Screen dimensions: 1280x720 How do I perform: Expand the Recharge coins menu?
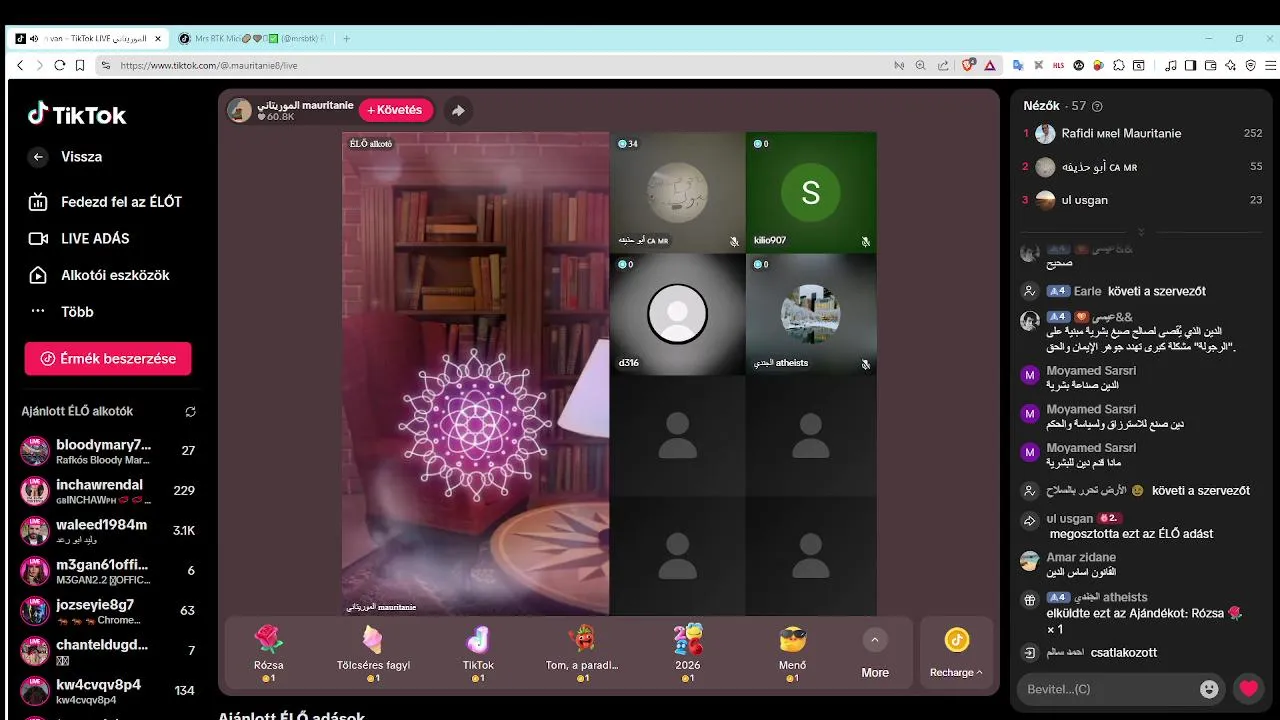pos(956,653)
